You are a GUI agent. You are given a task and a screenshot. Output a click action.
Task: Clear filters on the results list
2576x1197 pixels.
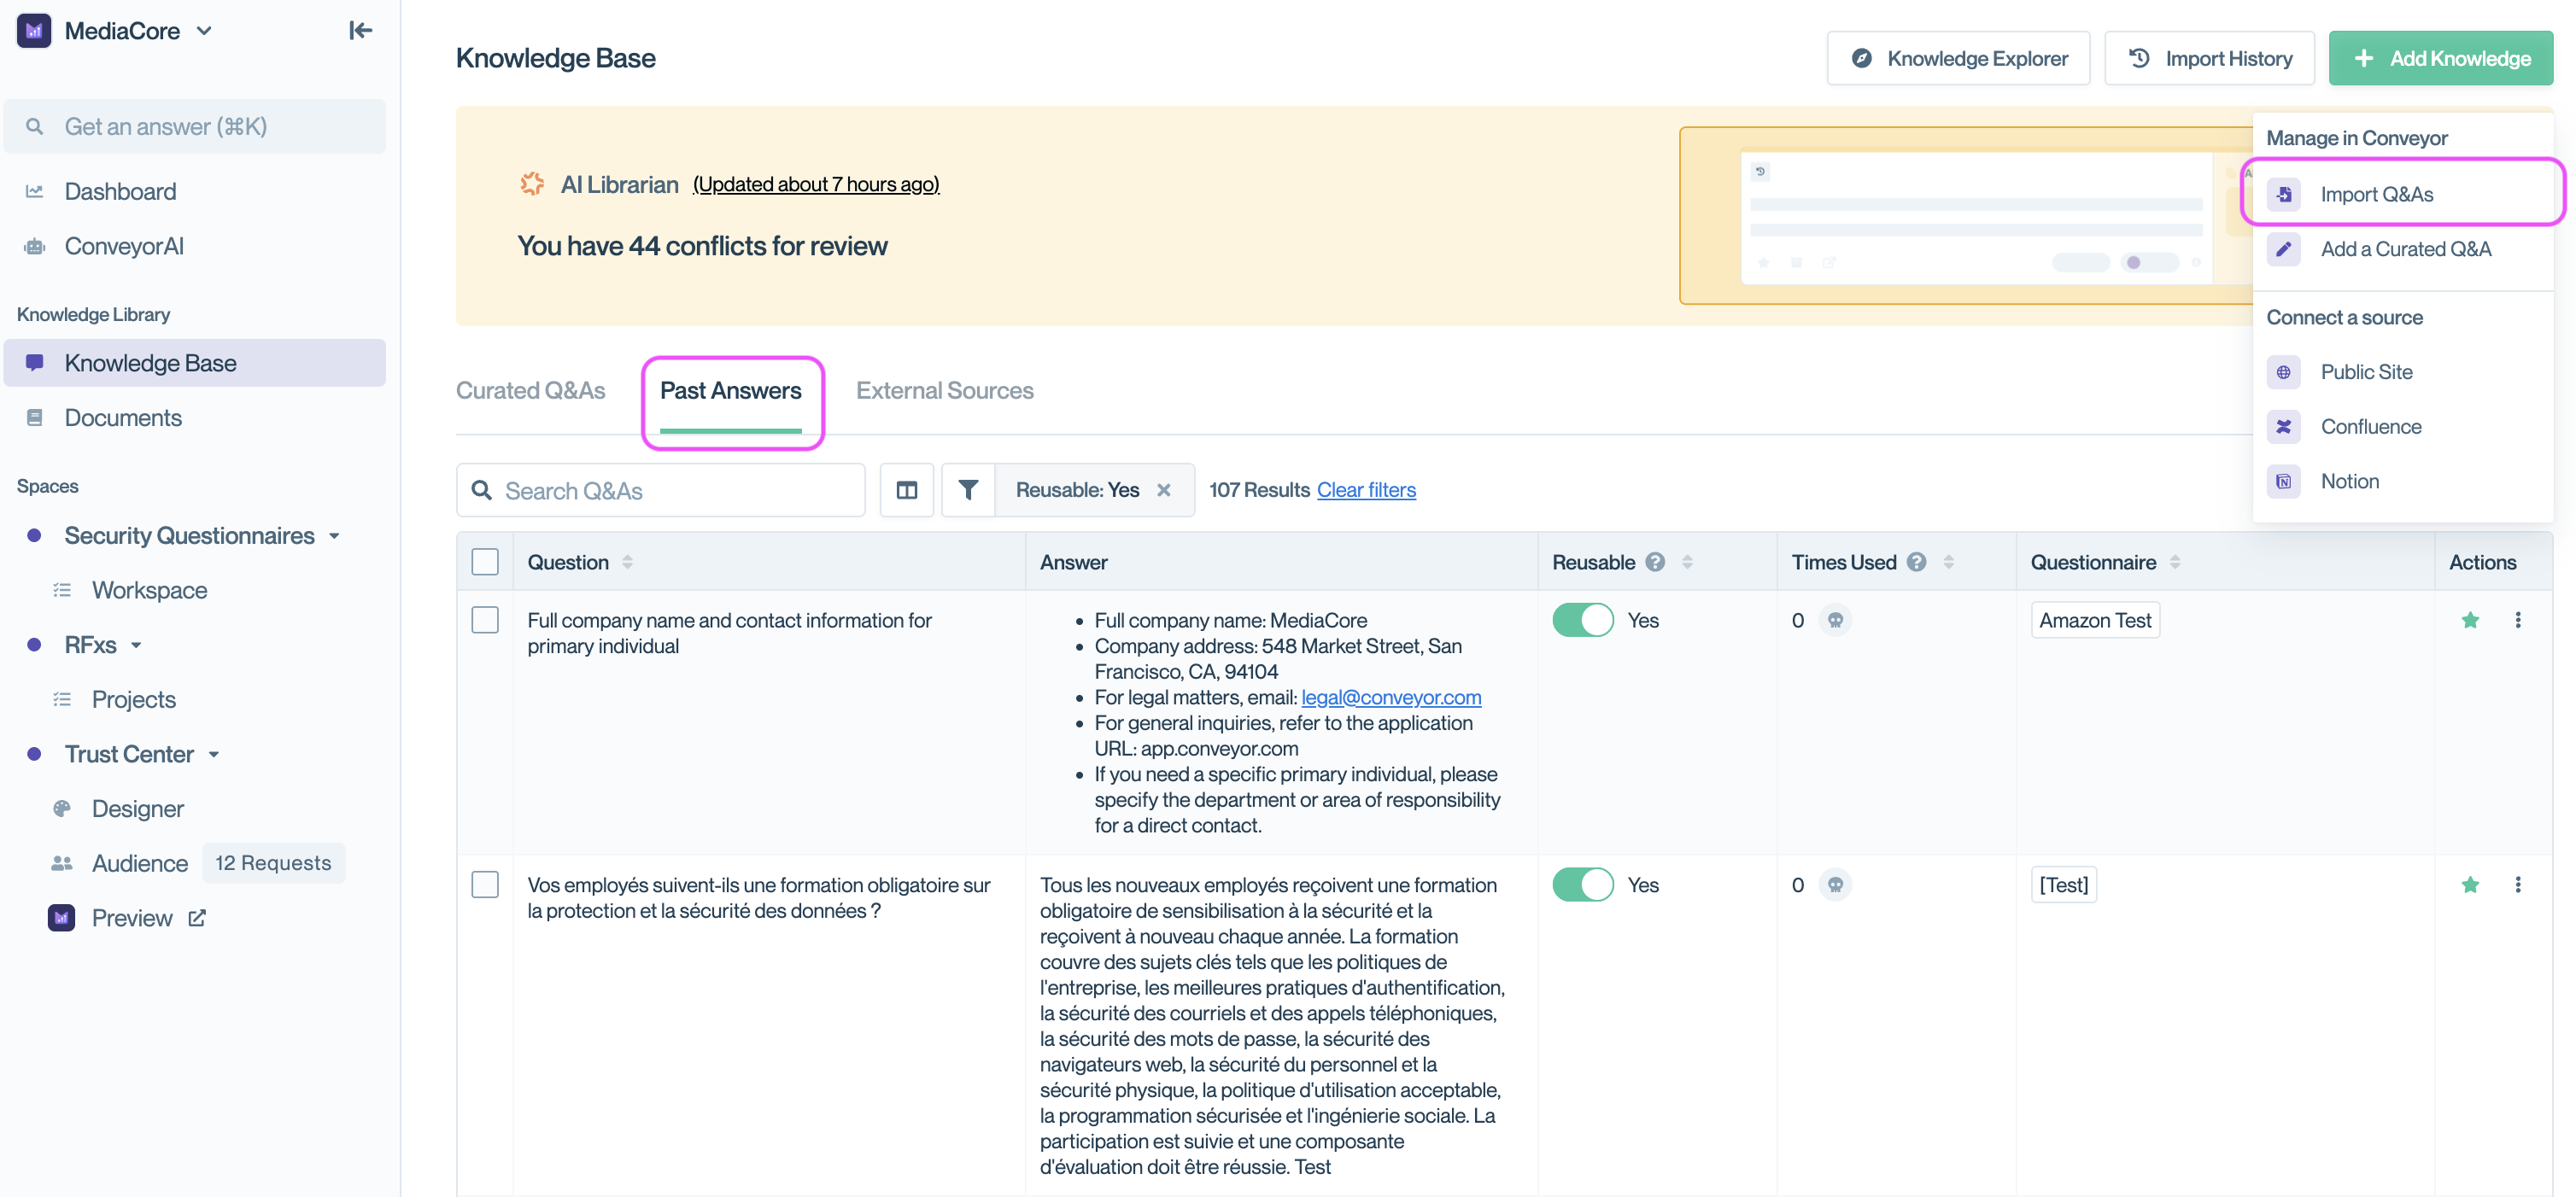point(1366,490)
